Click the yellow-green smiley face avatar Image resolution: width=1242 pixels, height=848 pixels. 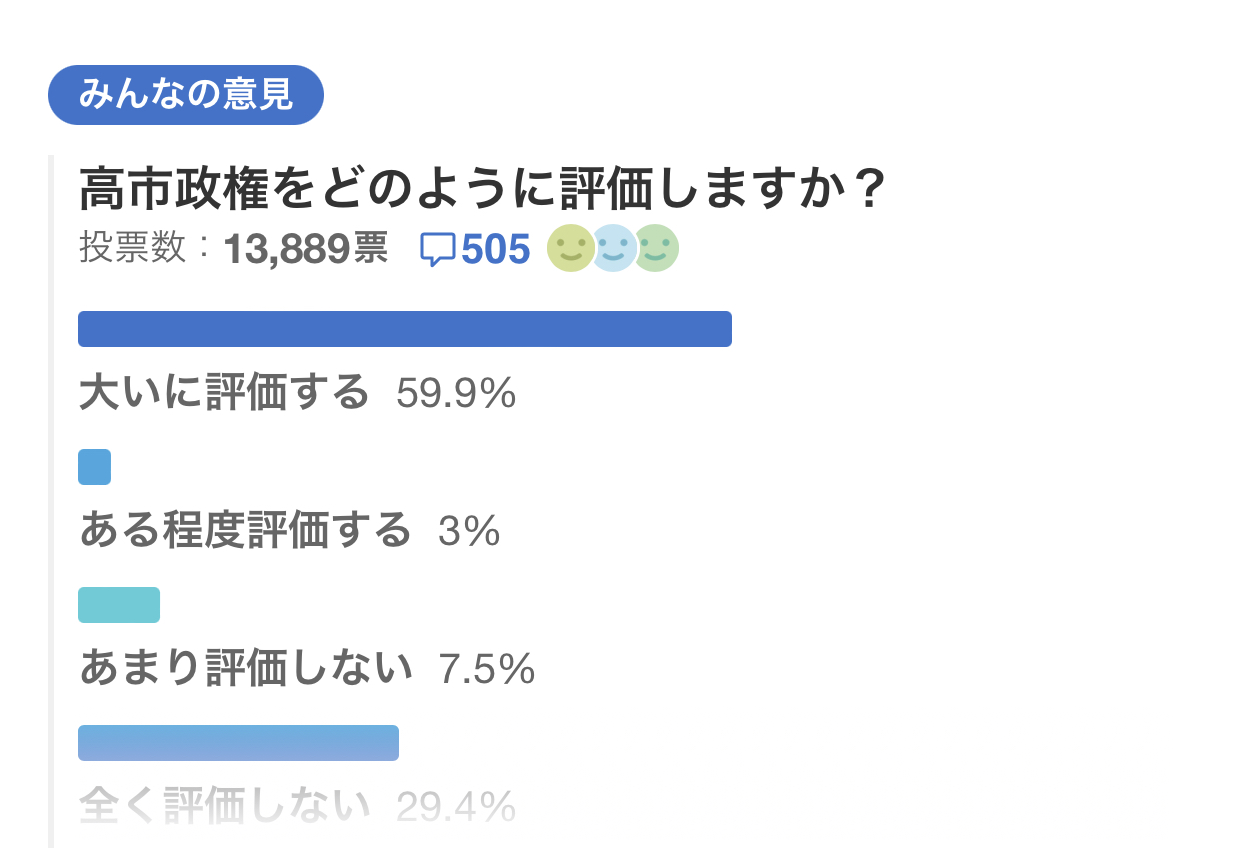(x=570, y=249)
